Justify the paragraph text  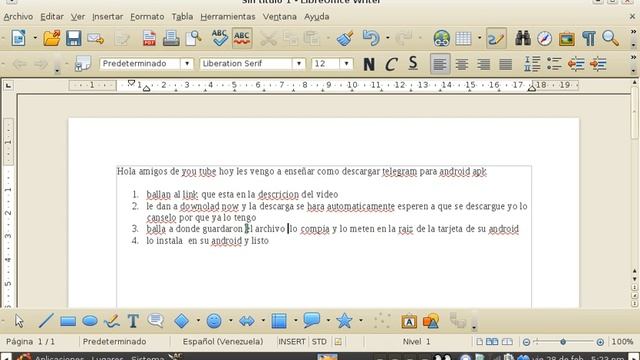tap(505, 64)
